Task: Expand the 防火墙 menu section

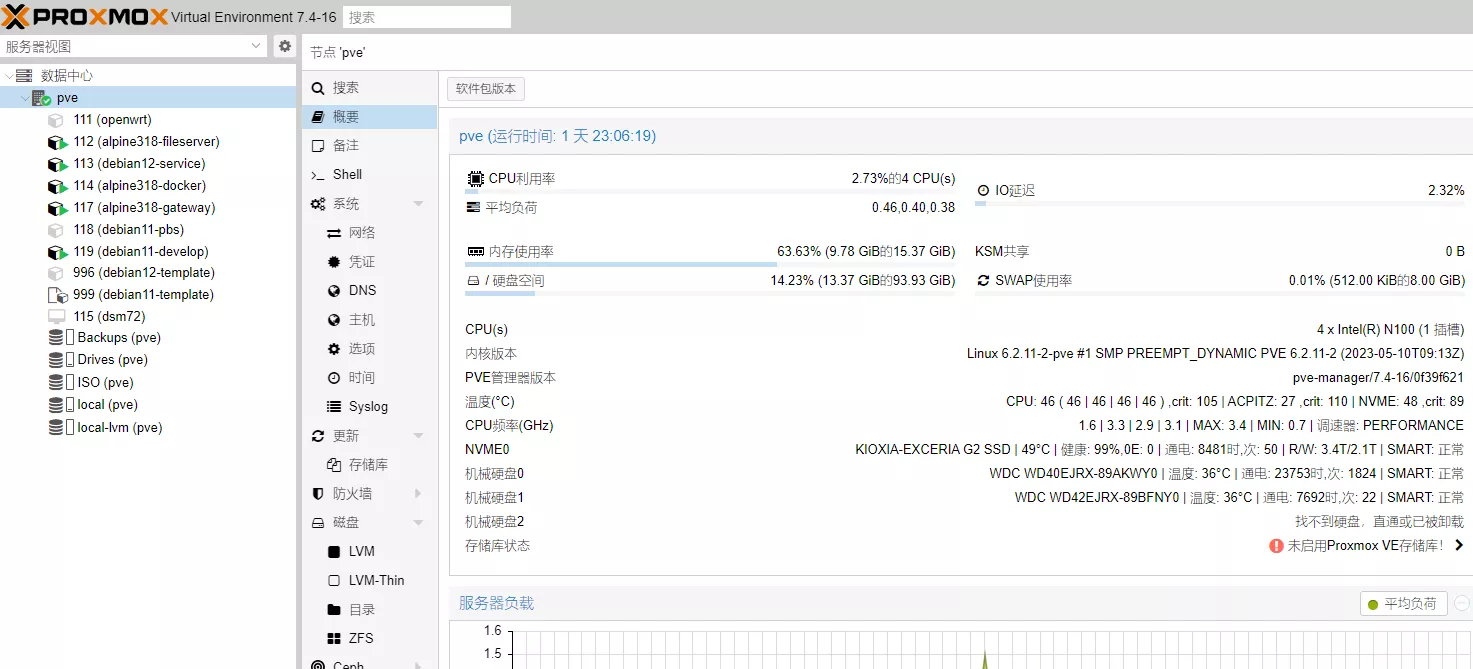Action: [x=418, y=494]
